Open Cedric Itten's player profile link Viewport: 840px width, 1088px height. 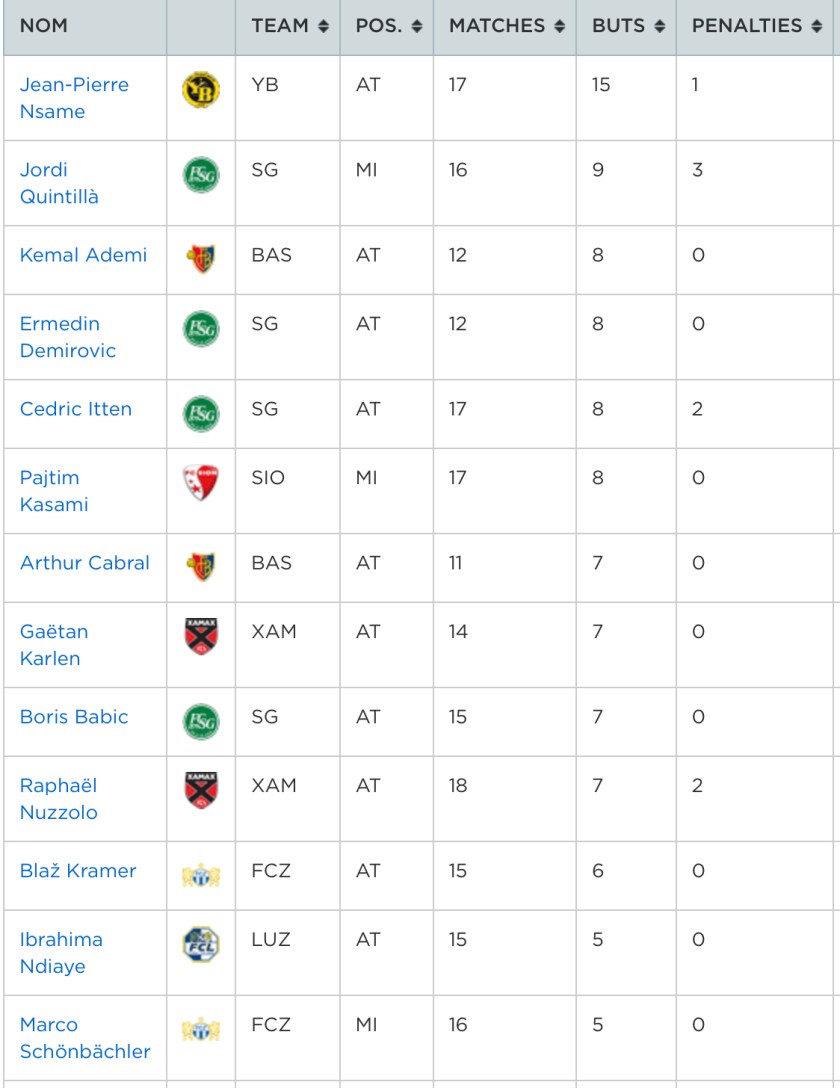click(75, 409)
